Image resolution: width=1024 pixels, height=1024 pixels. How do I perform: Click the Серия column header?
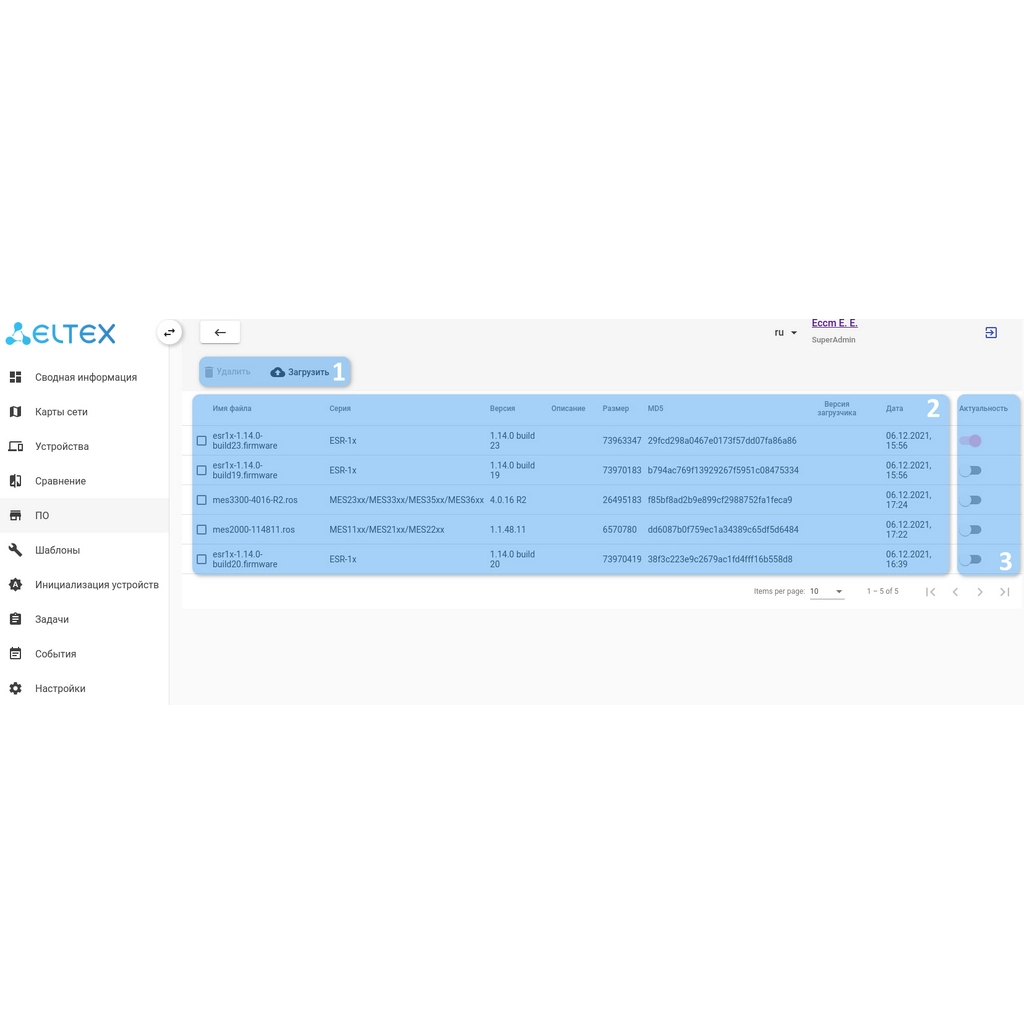(x=340, y=408)
